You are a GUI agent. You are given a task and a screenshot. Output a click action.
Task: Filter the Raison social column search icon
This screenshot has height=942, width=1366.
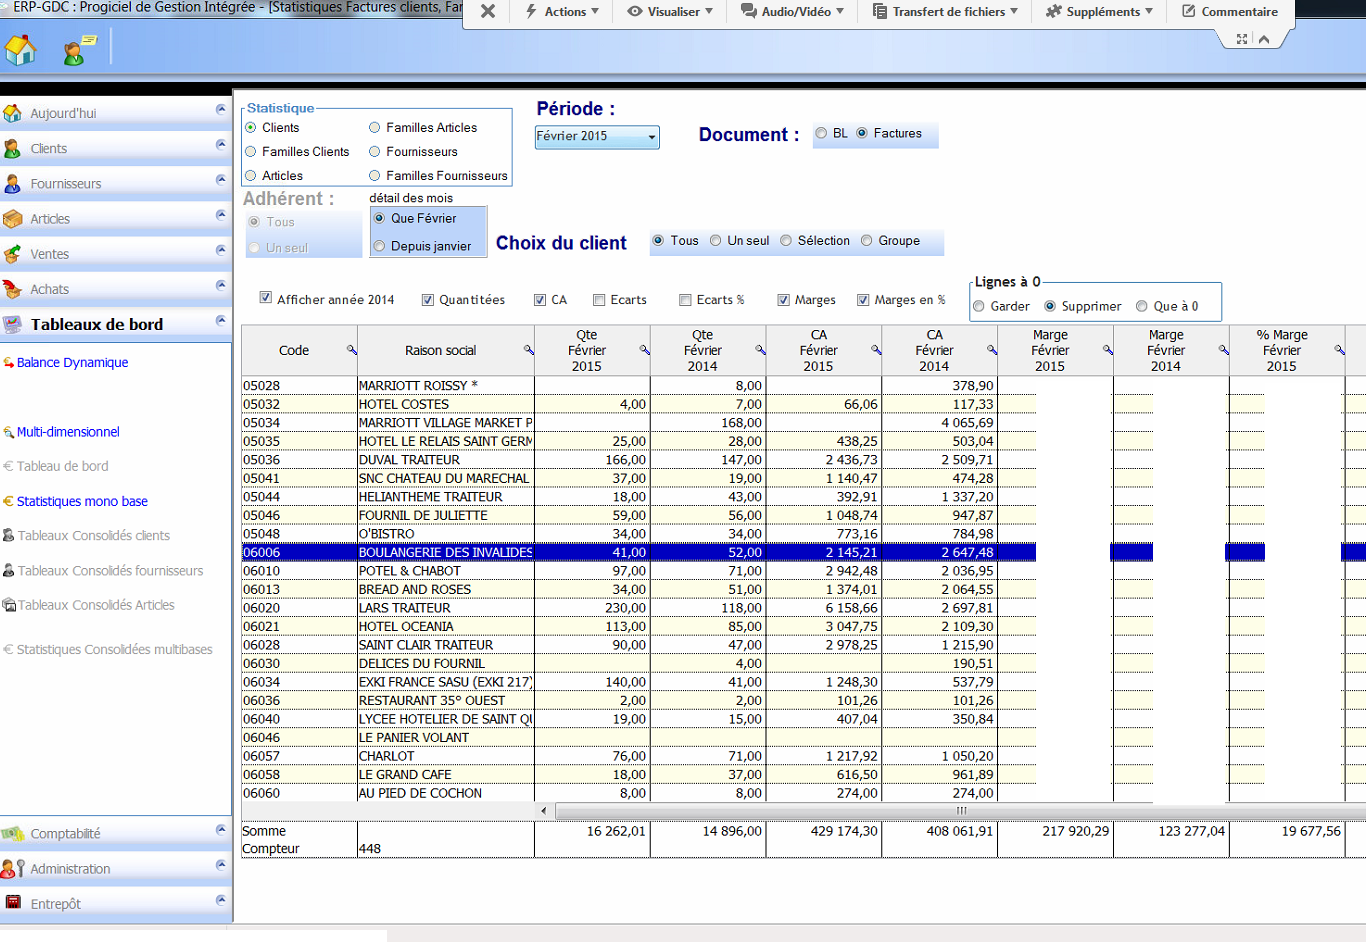coord(528,349)
